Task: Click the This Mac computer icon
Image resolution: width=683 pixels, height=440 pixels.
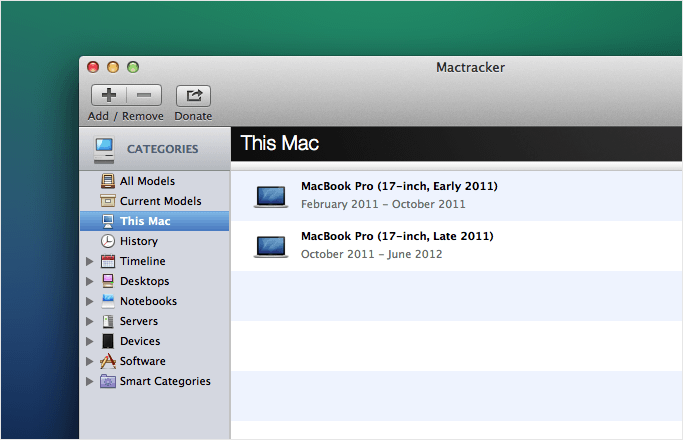Action: coord(108,221)
